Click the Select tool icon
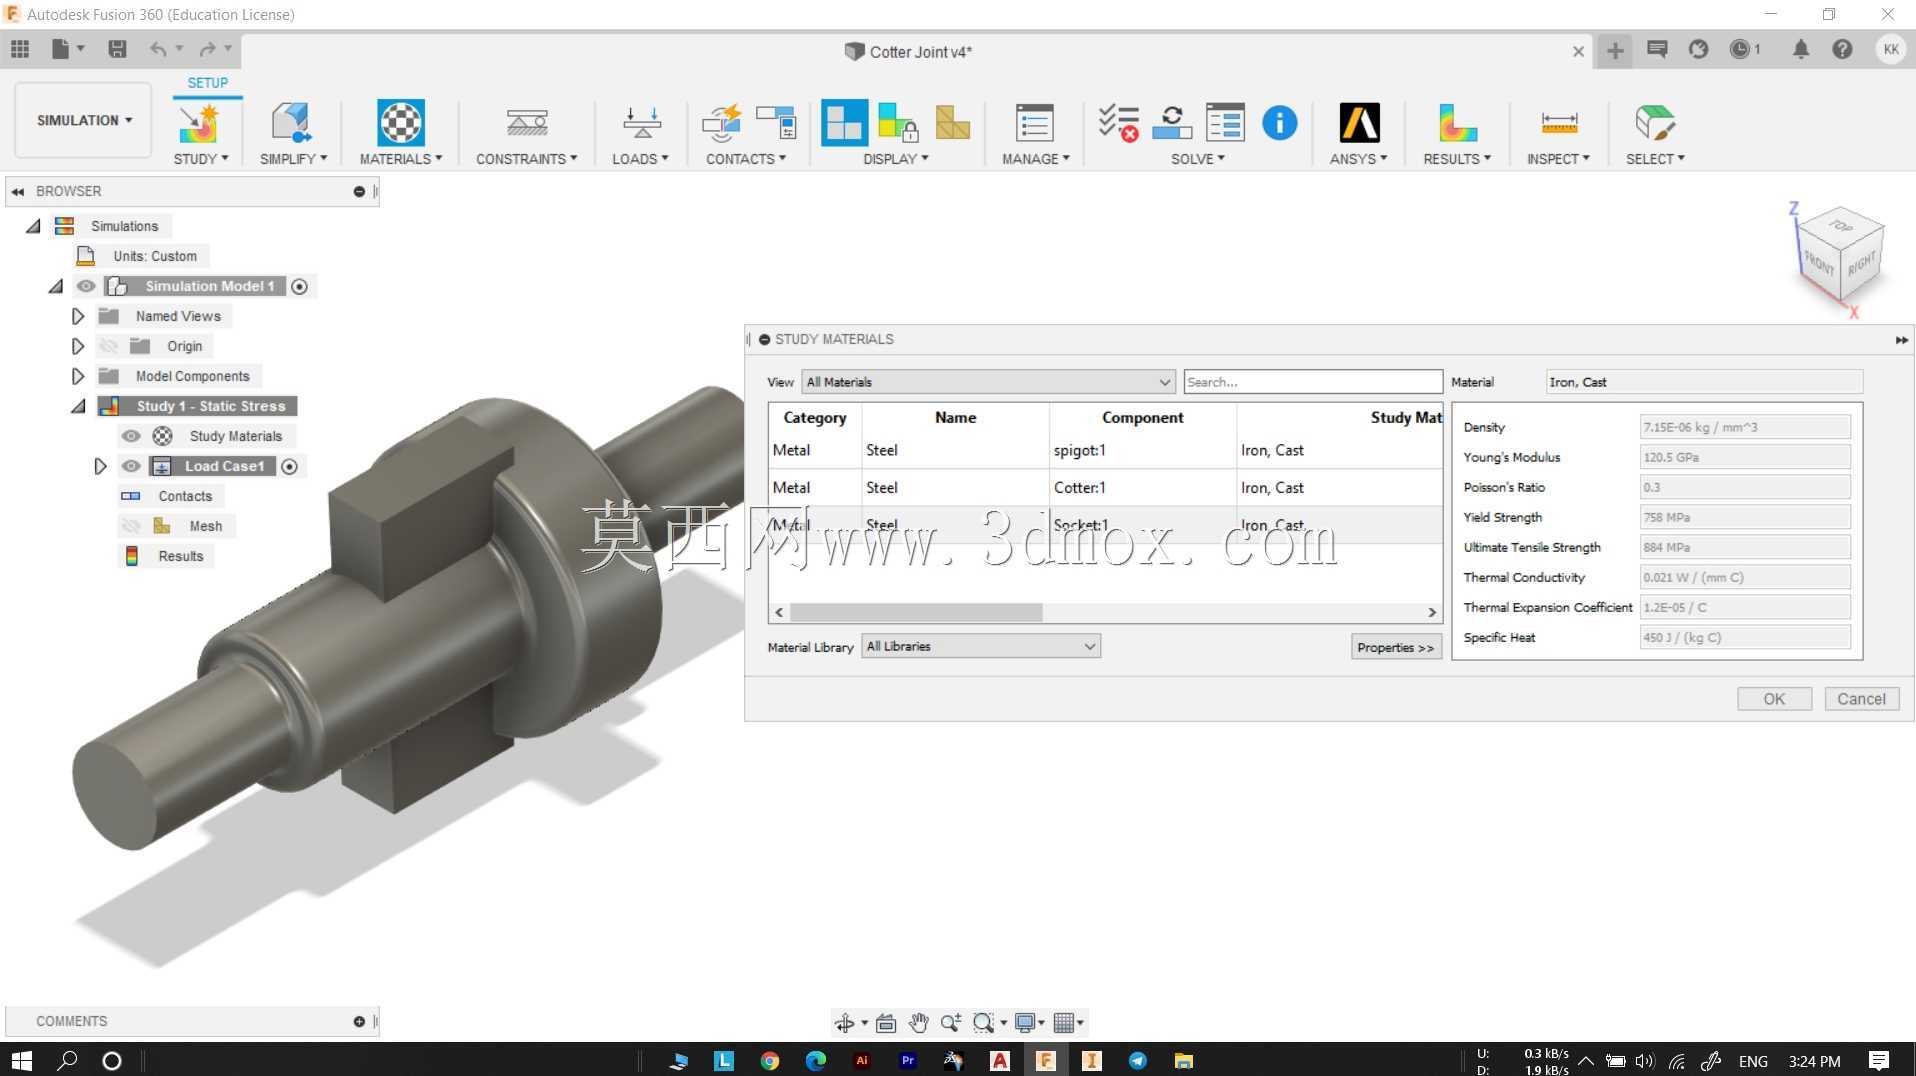 1655,123
